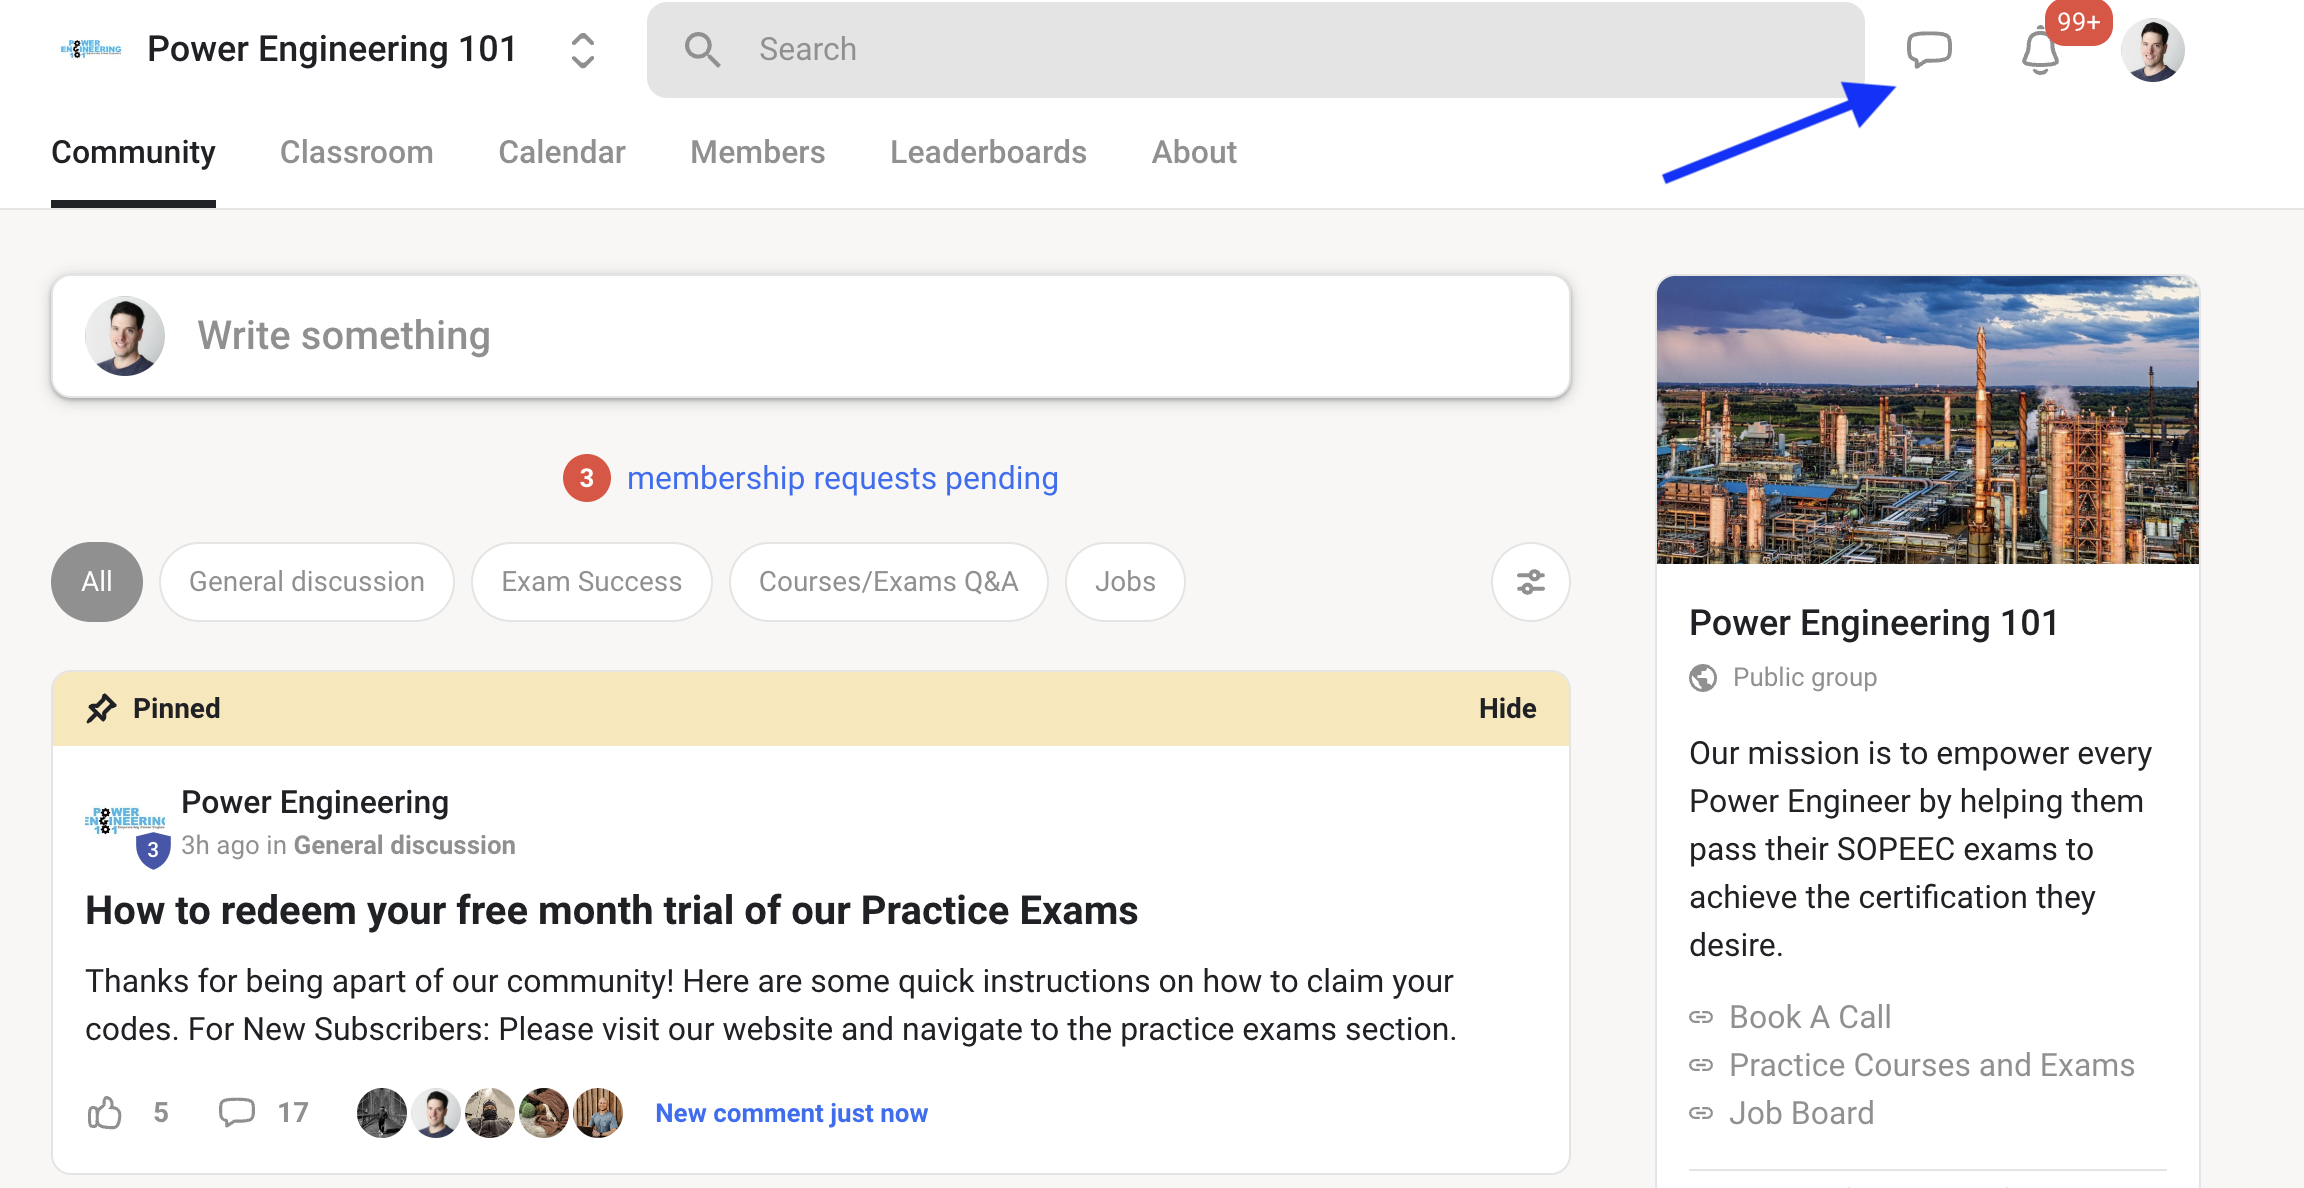
Task: Filter by General discussion category
Action: coord(307,582)
